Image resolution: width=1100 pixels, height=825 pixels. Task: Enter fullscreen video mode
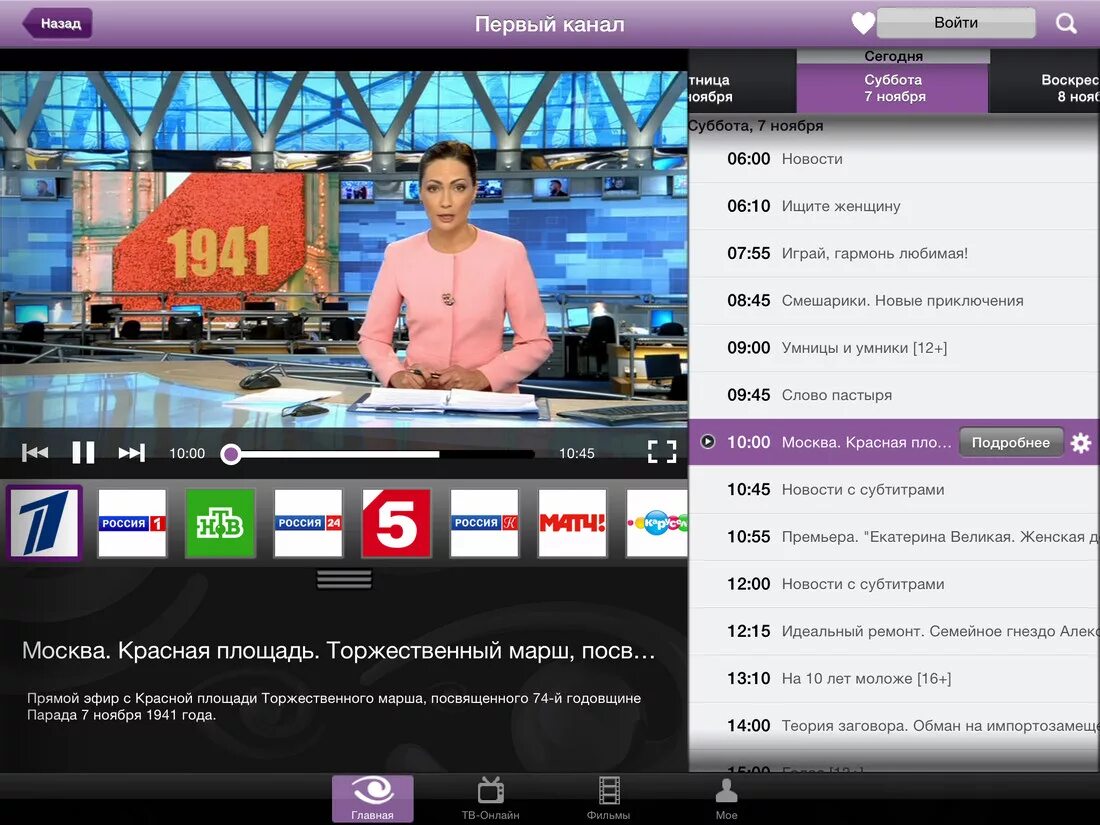tap(662, 452)
